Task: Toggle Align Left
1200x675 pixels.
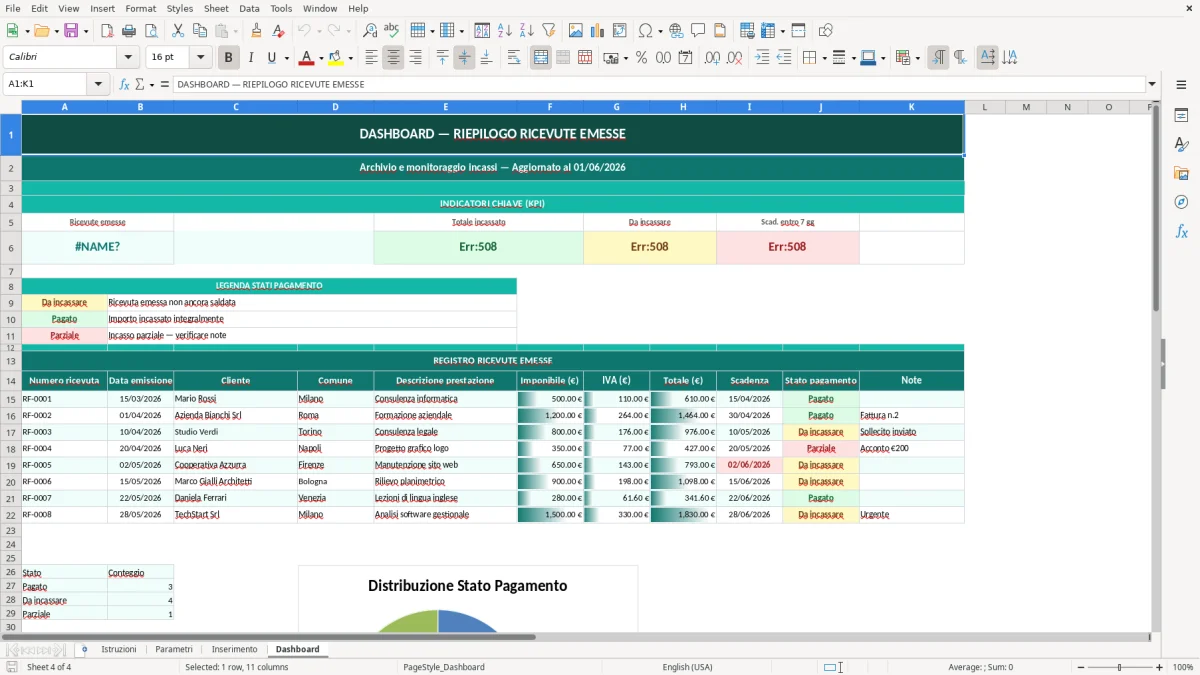Action: click(x=372, y=58)
